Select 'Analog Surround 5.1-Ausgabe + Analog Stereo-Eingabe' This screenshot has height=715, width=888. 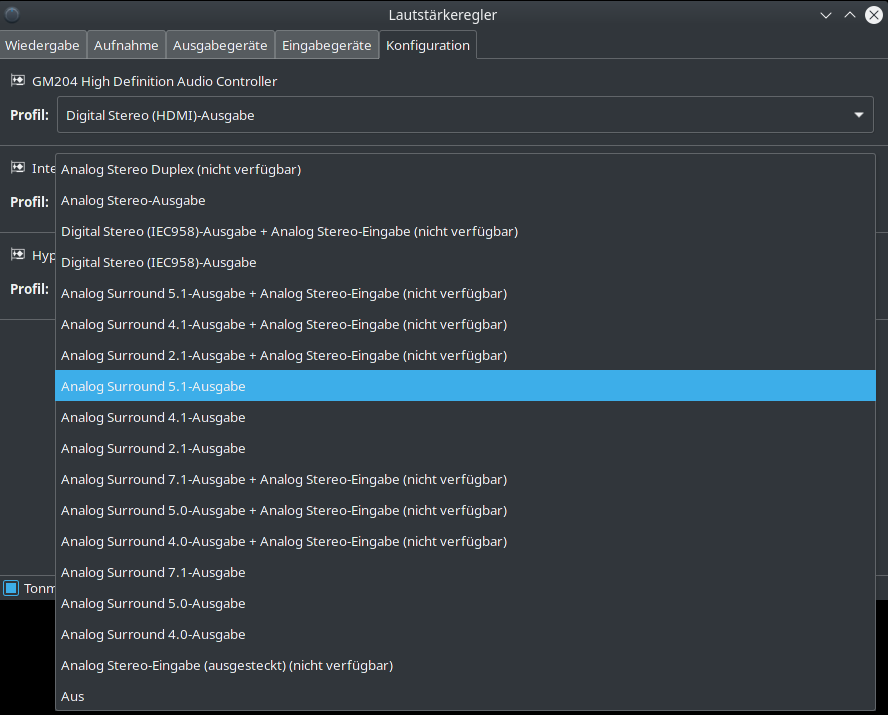(466, 293)
